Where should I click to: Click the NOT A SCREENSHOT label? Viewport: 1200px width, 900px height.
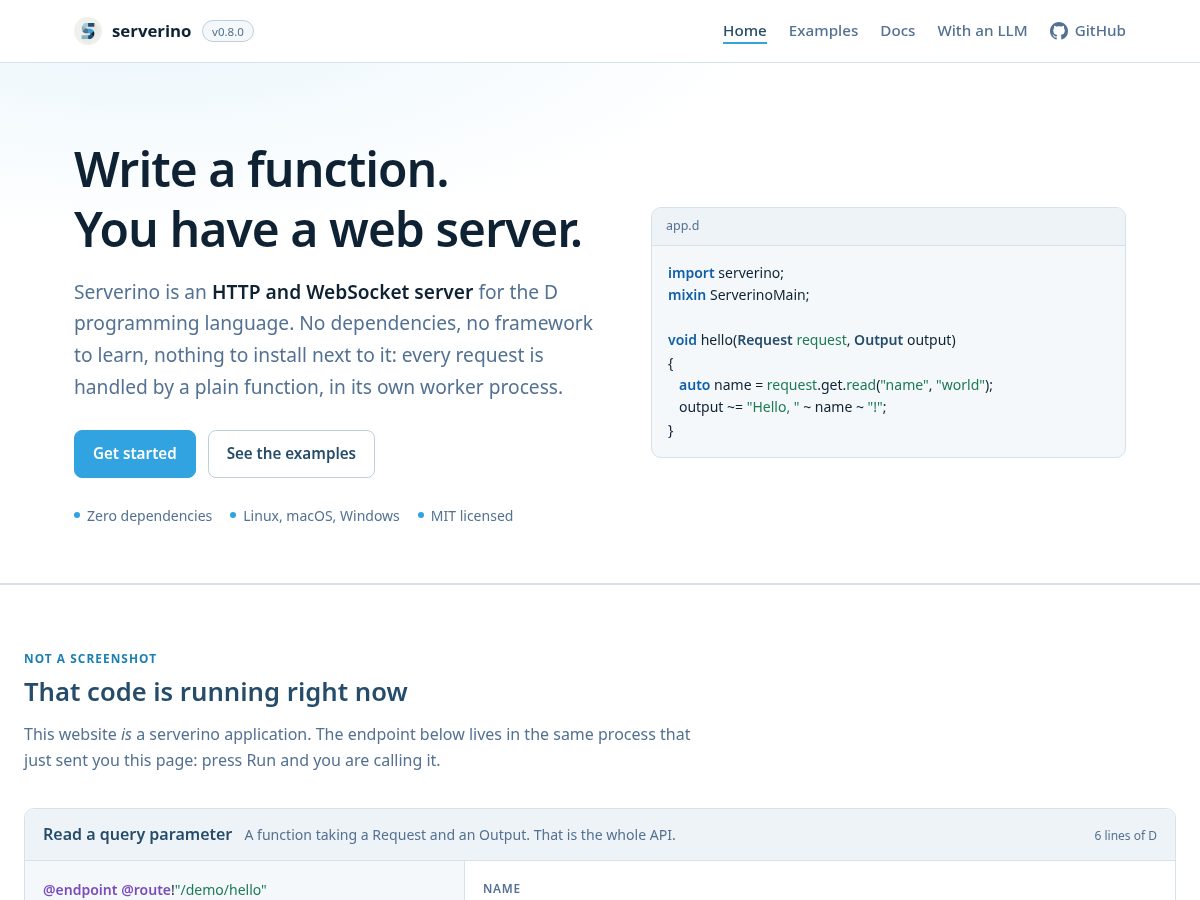90,659
